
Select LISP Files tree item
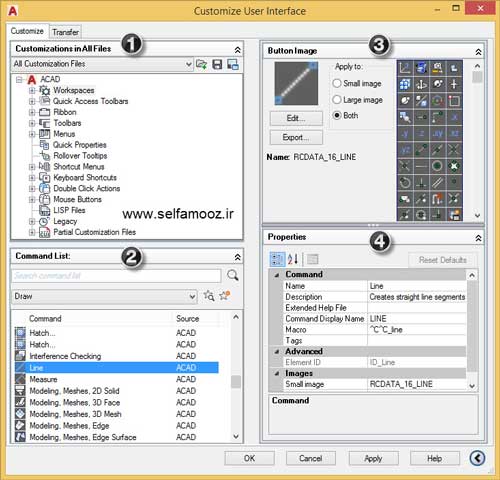click(x=69, y=210)
